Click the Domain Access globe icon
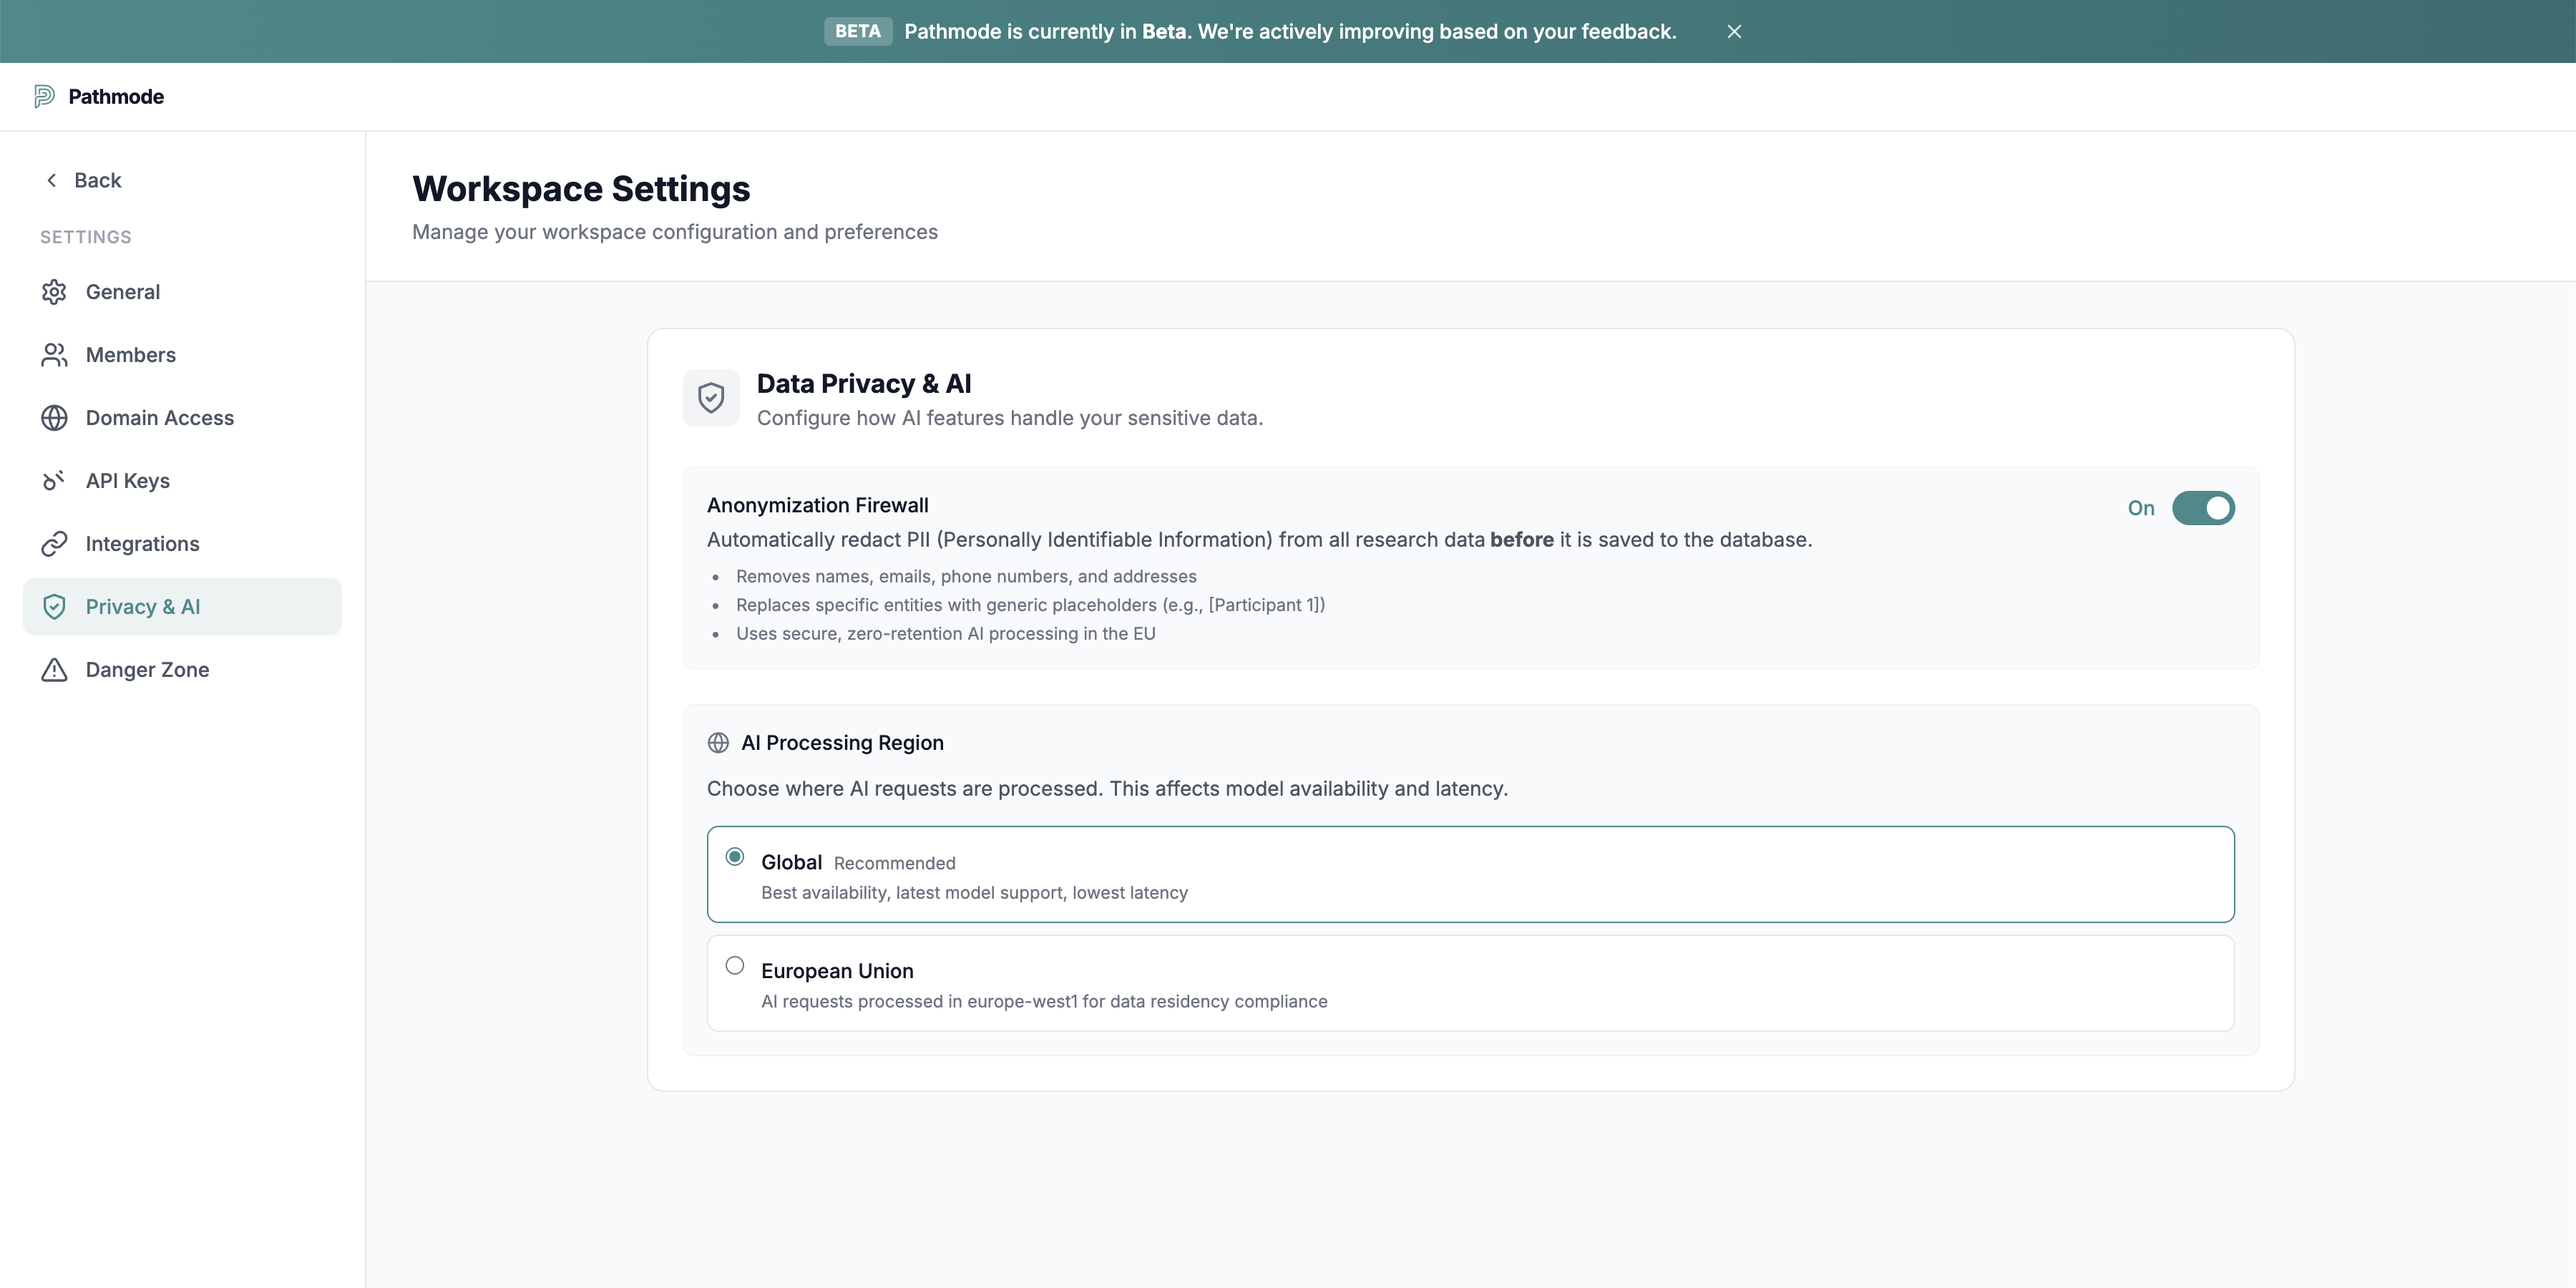This screenshot has height=1288, width=2576. click(x=54, y=418)
